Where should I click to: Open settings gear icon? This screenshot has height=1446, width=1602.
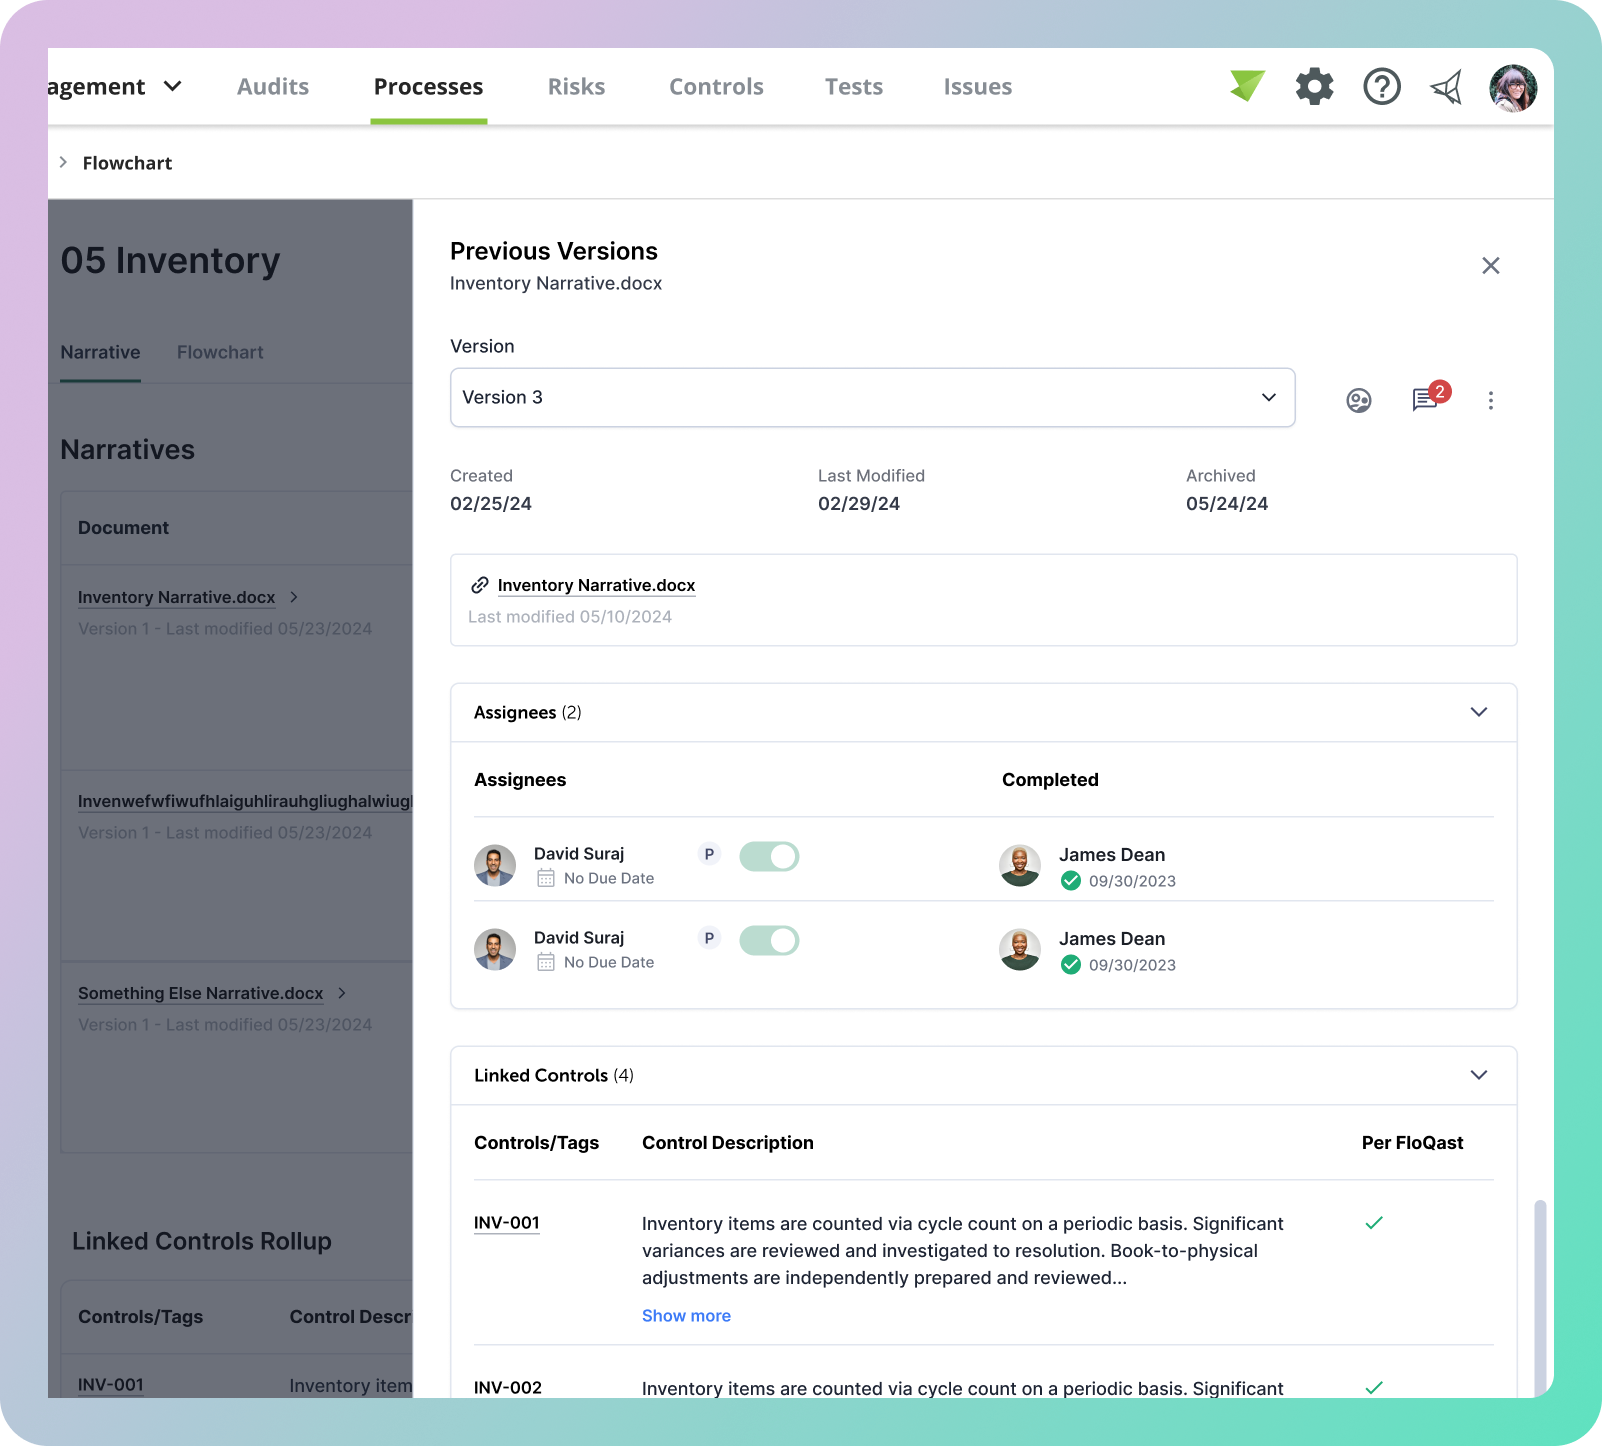(x=1314, y=86)
